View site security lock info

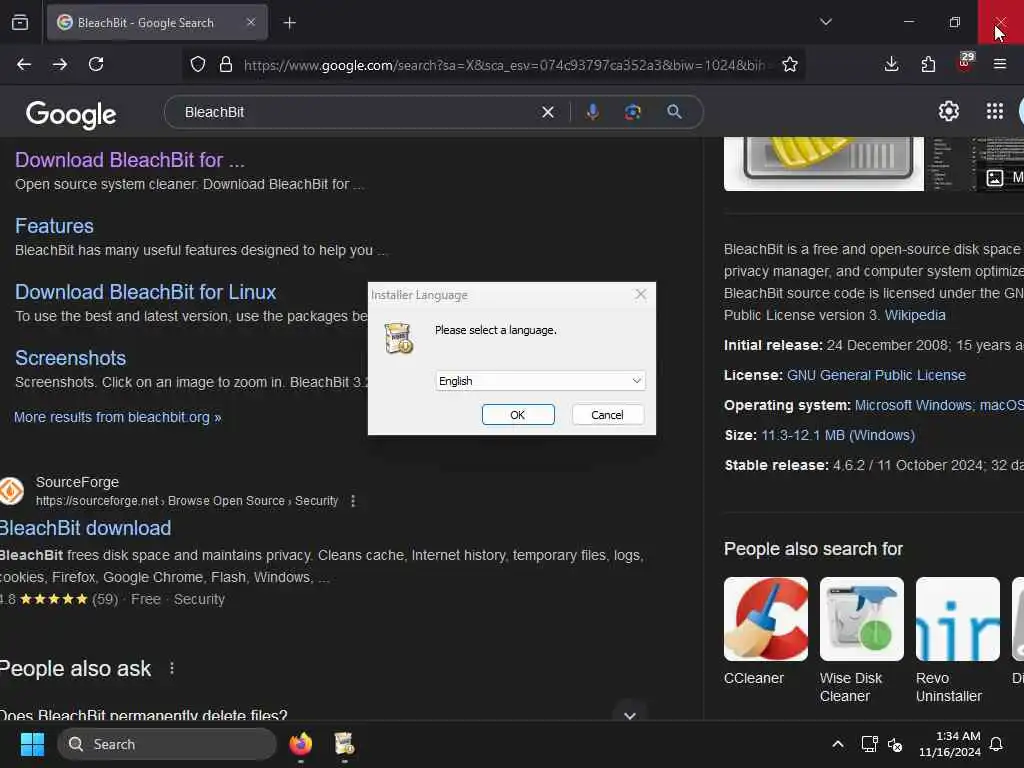pos(226,64)
